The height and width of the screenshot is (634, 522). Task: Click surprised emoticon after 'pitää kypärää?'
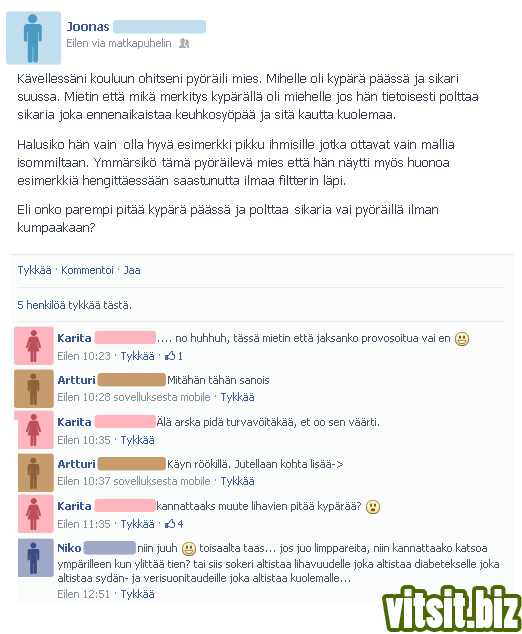(x=373, y=507)
